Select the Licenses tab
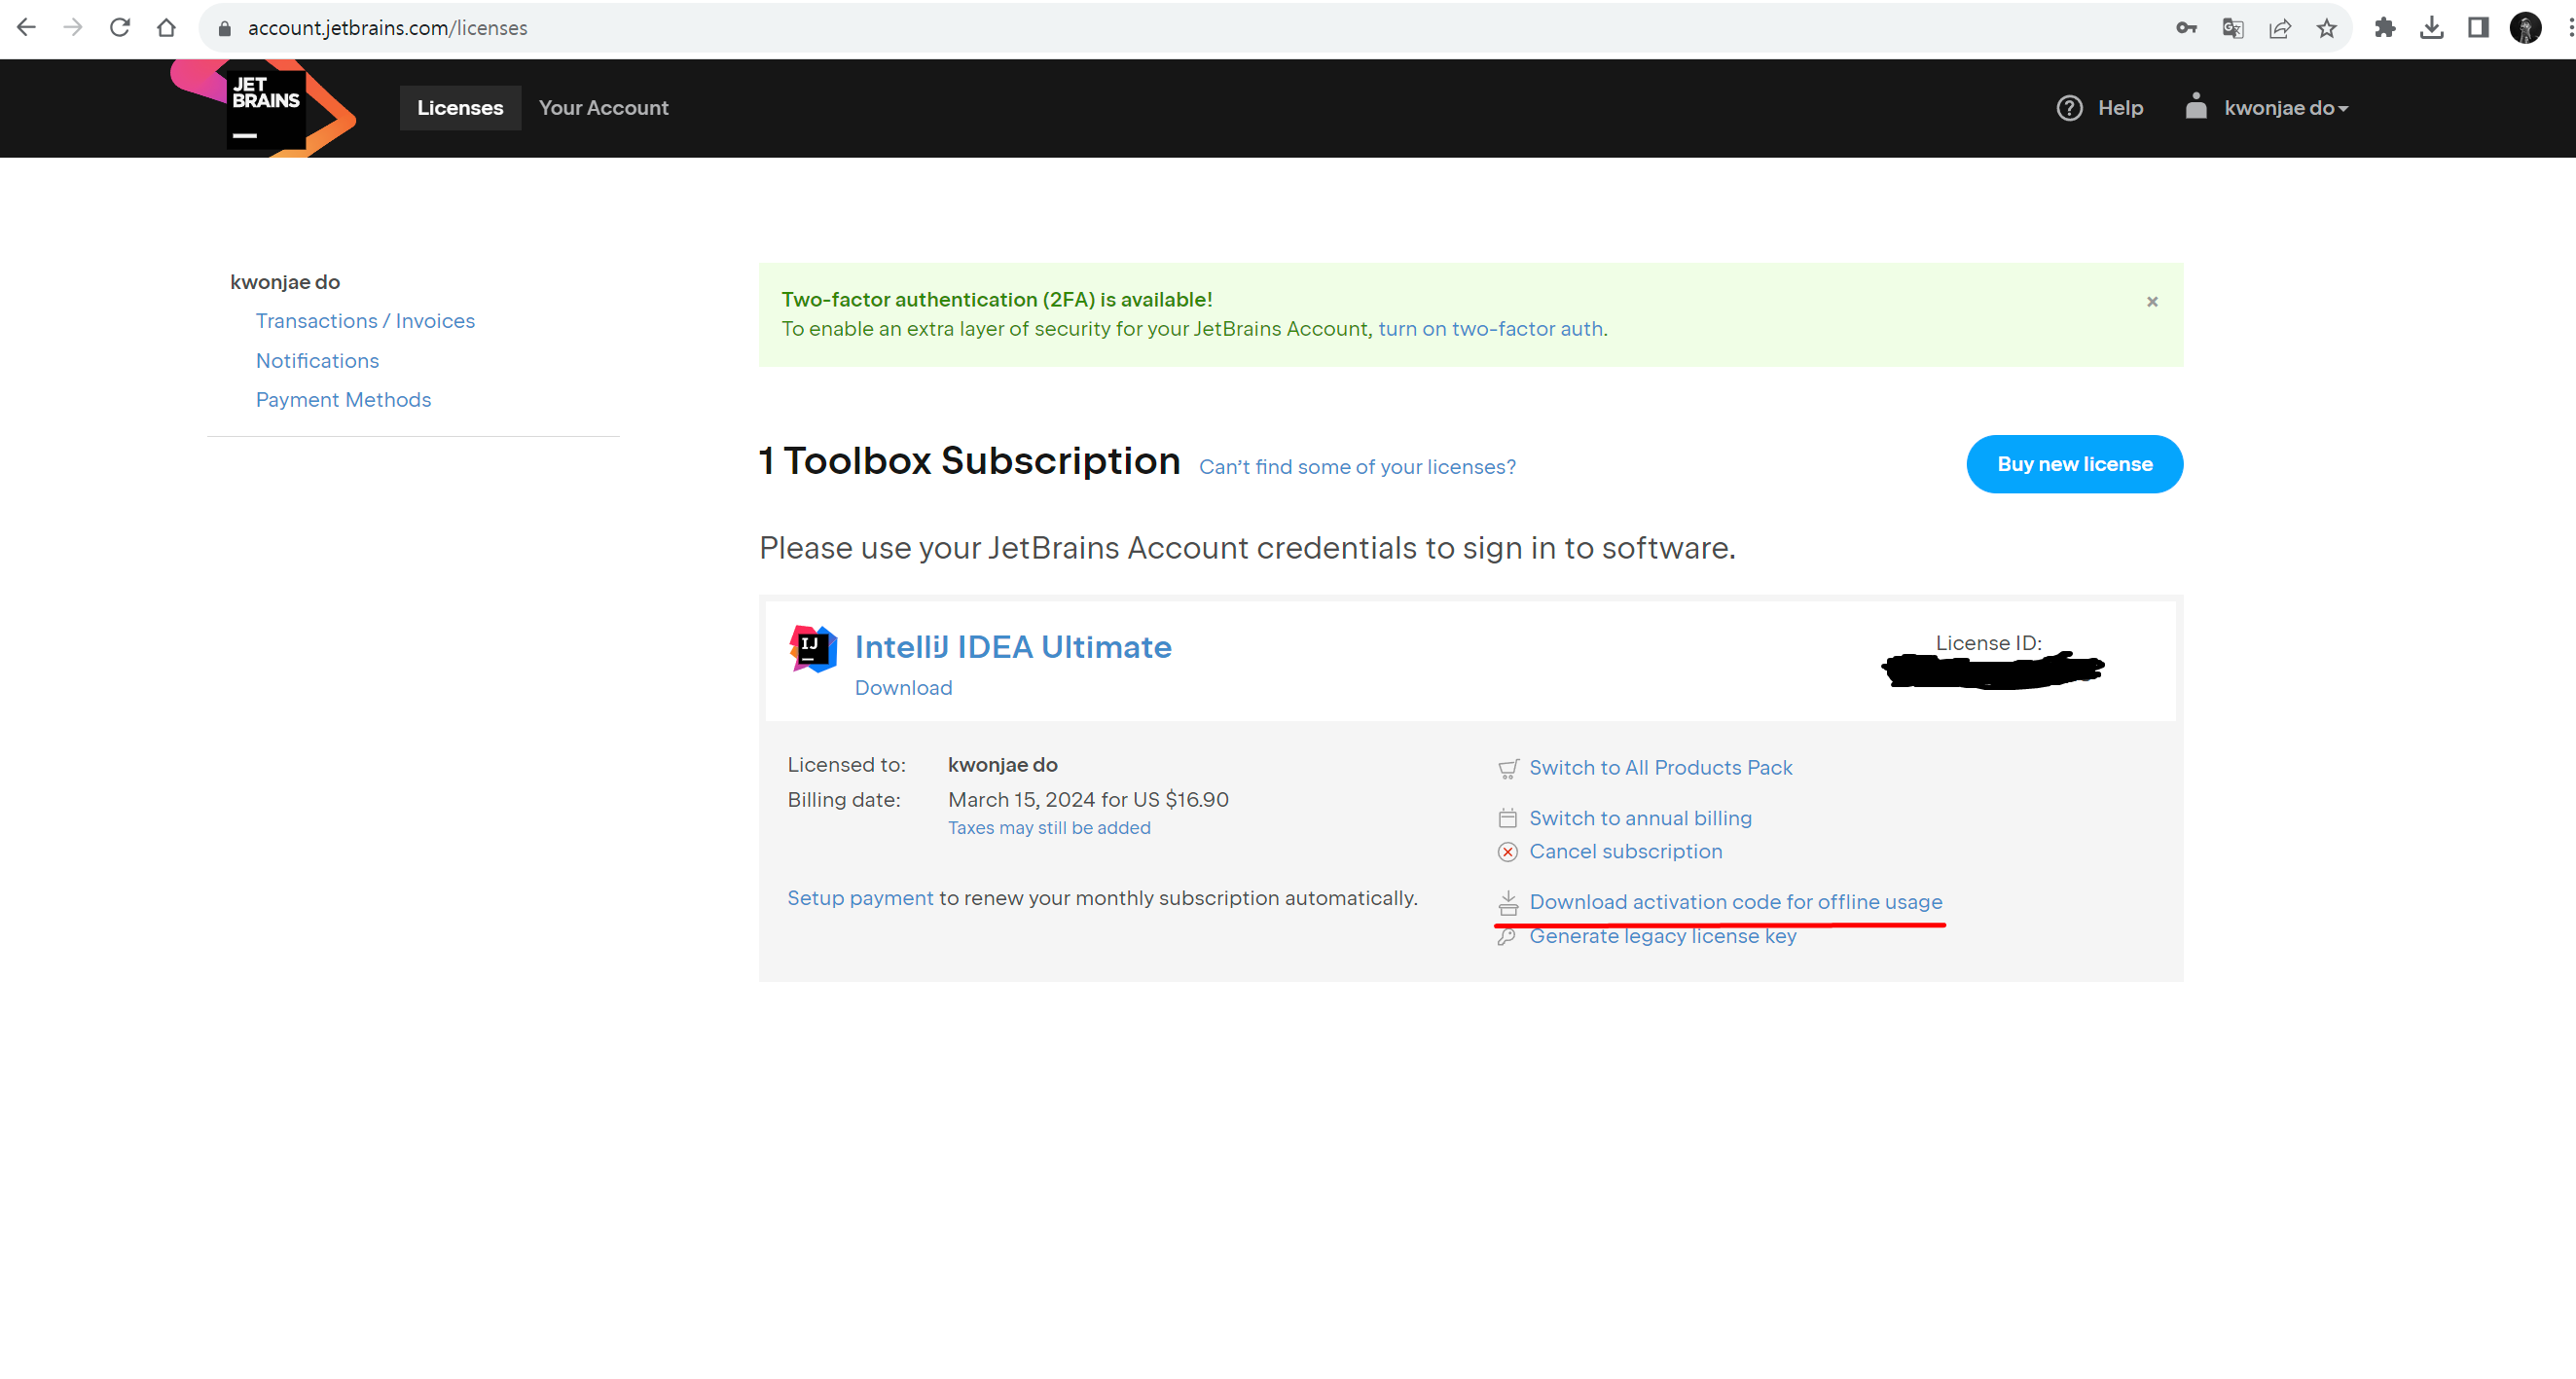2576x1379 pixels. coord(460,108)
